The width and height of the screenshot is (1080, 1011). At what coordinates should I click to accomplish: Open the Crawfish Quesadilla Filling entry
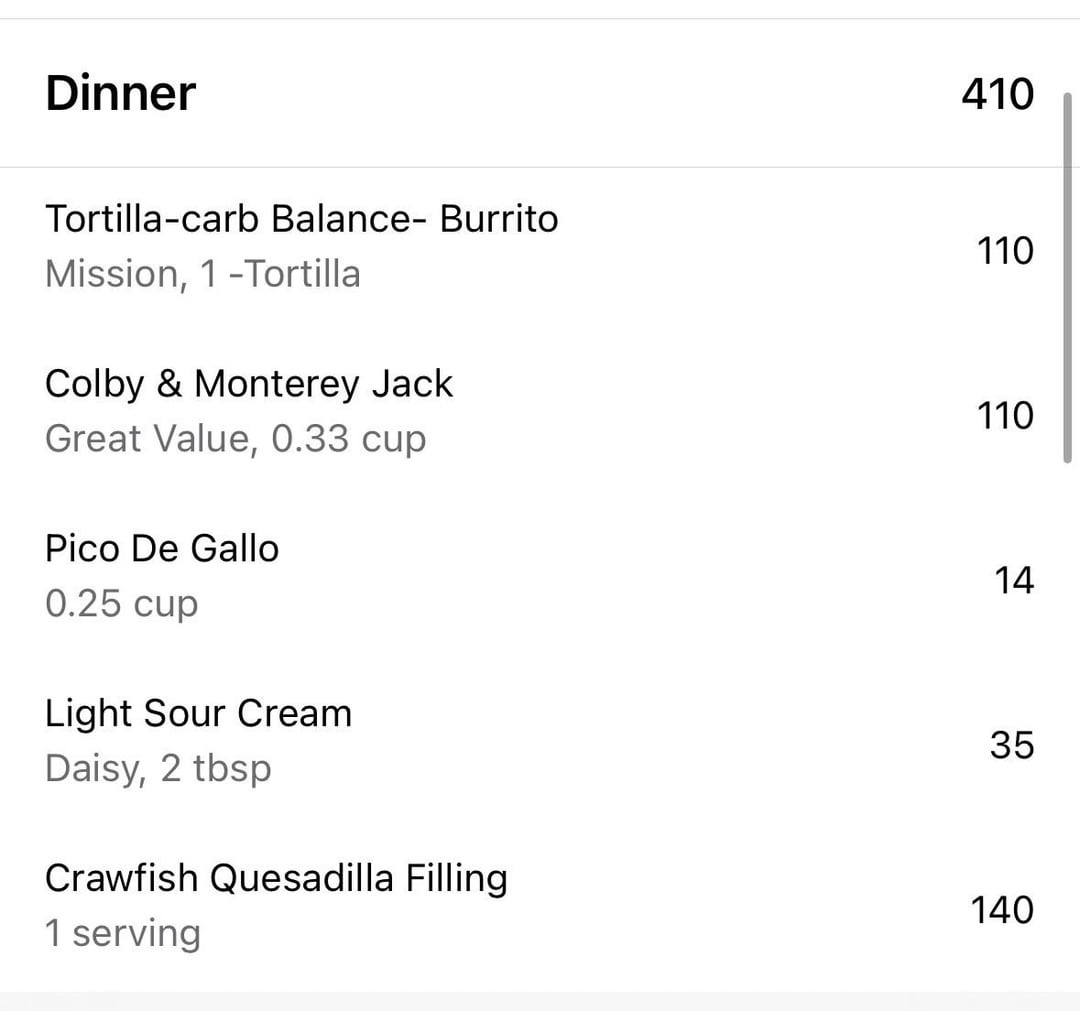pos(276,878)
